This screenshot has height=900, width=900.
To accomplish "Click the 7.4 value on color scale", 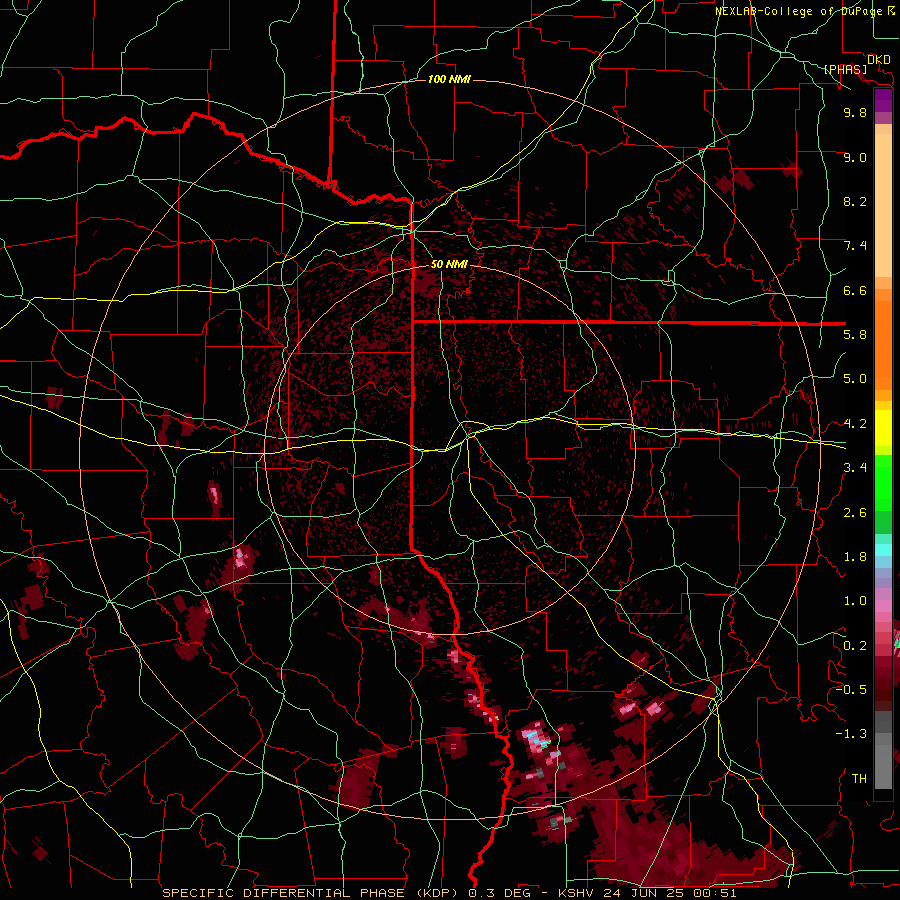I will pyautogui.click(x=855, y=246).
